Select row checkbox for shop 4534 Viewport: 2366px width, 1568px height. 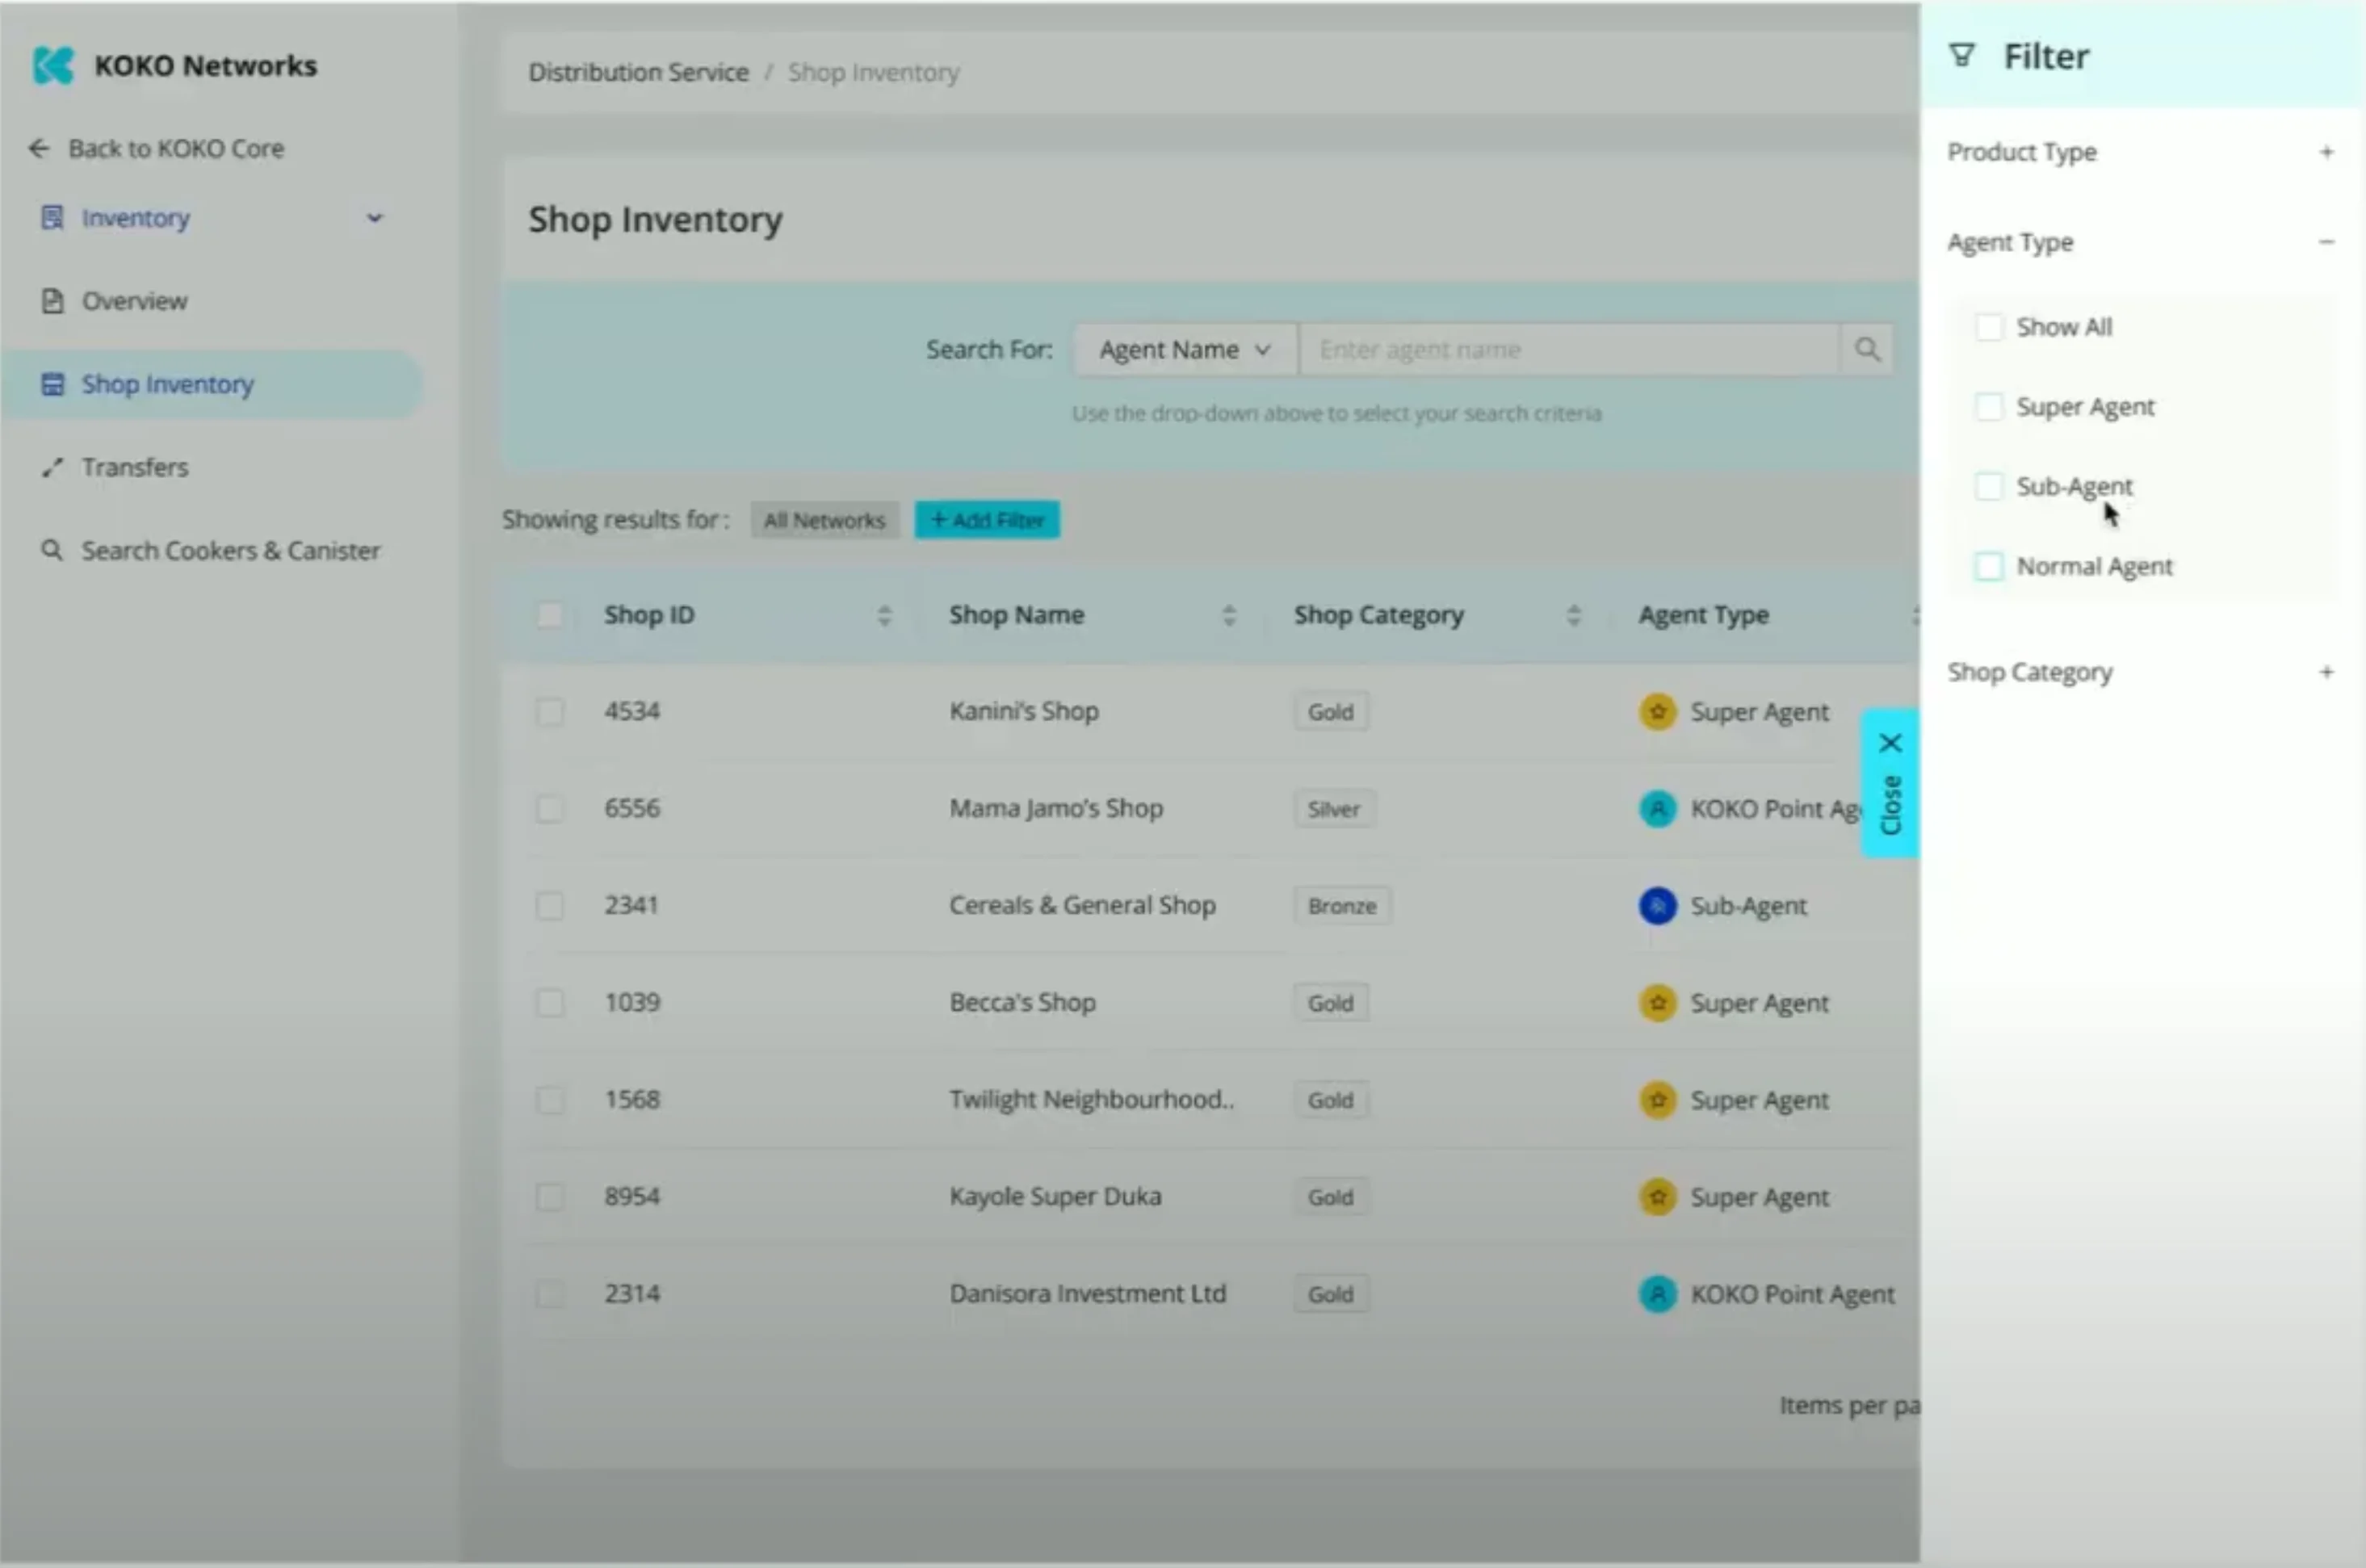point(549,712)
